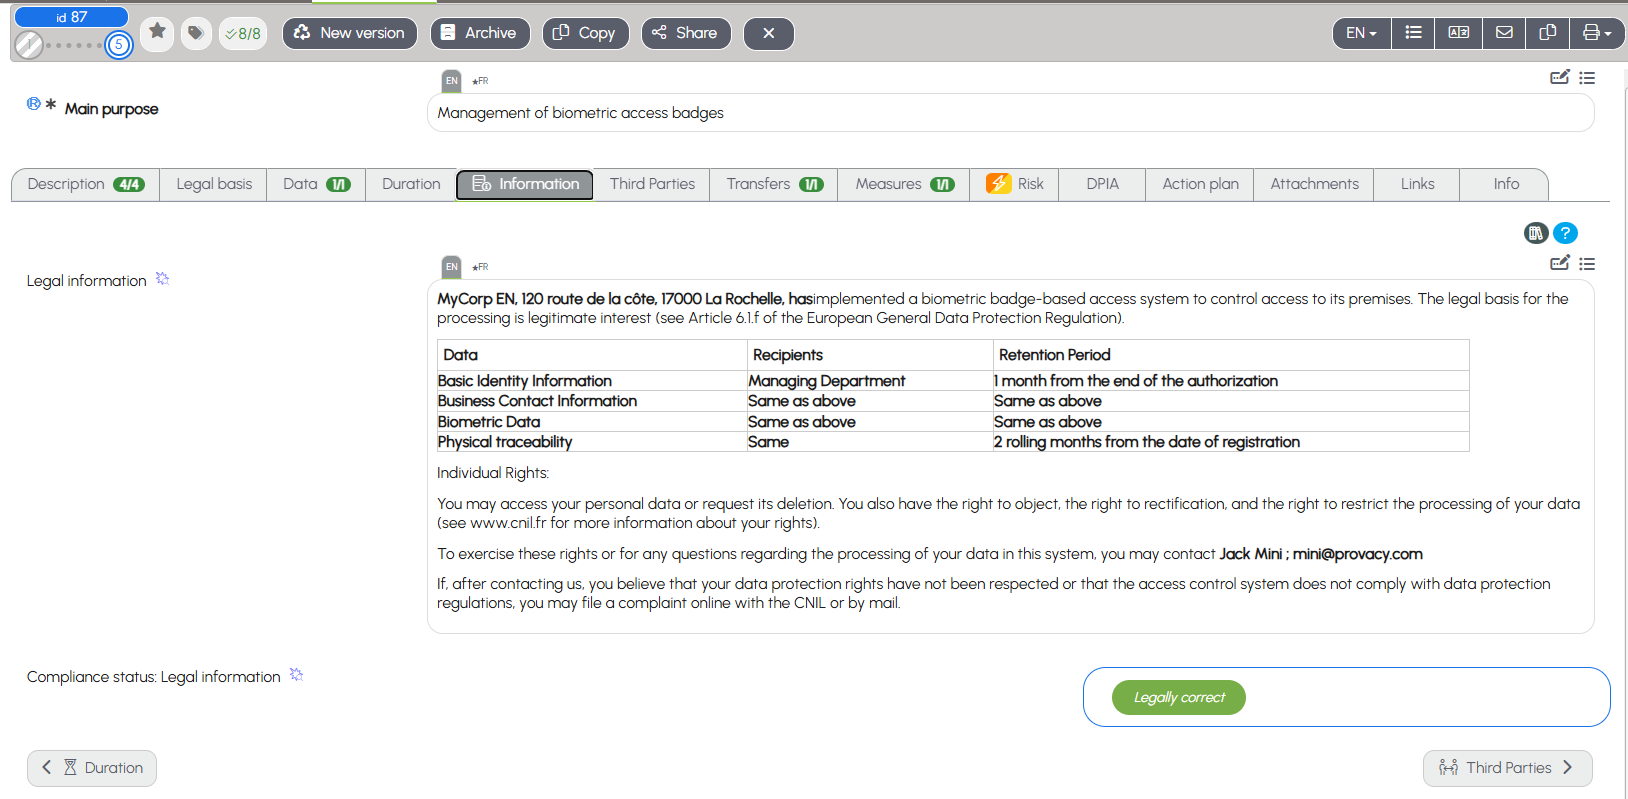Open the Measures tab
1628x799 pixels.
point(904,184)
